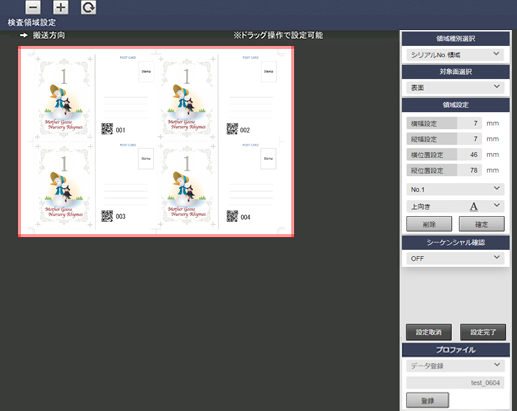The height and width of the screenshot is (411, 517).
Task: Open the データ登録 profile dropdown
Action: (455, 366)
